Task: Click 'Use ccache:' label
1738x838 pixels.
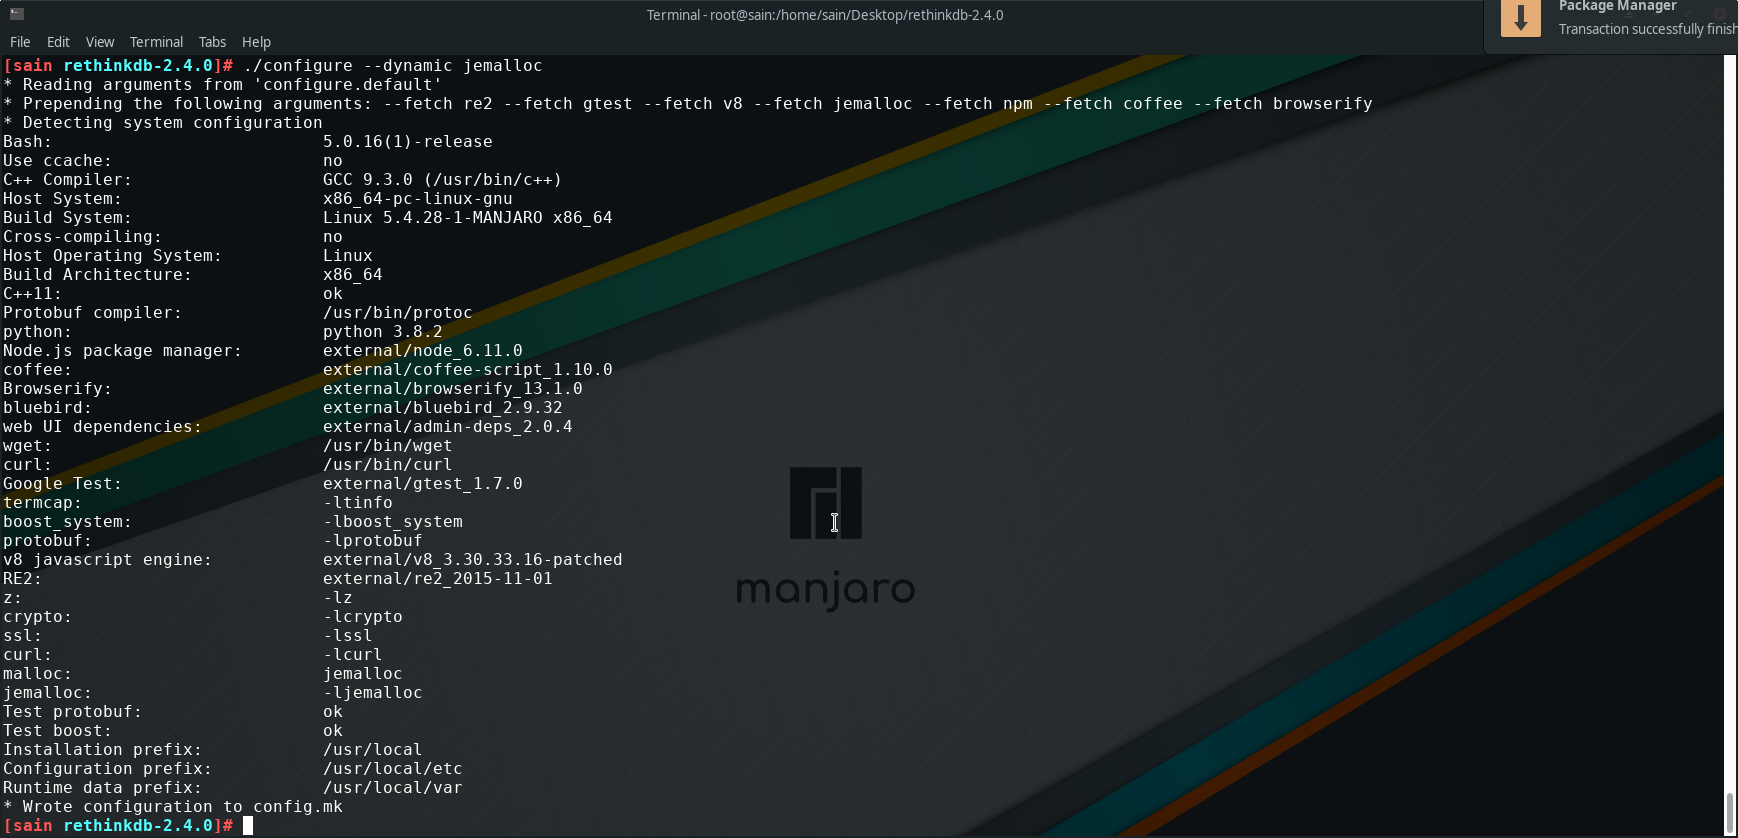Action: click(x=57, y=161)
